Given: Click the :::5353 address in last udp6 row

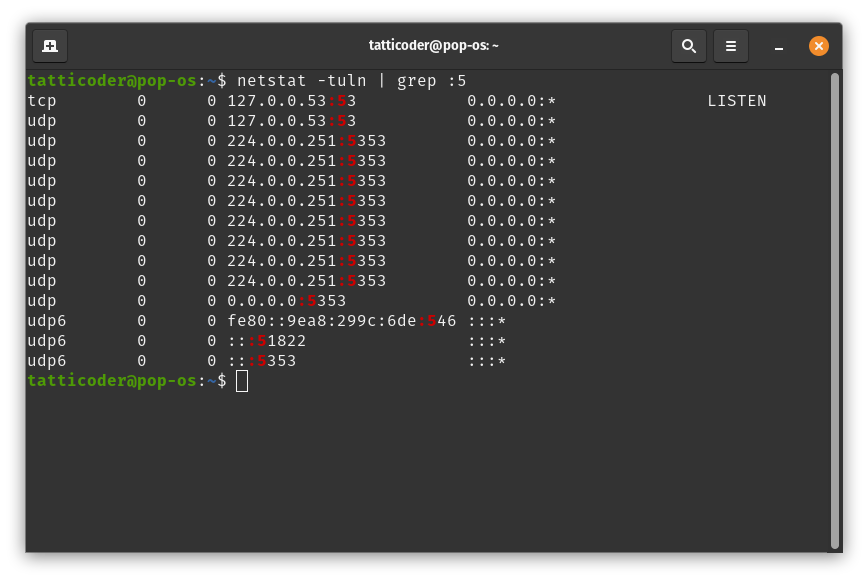Looking at the screenshot, I should click(261, 361).
